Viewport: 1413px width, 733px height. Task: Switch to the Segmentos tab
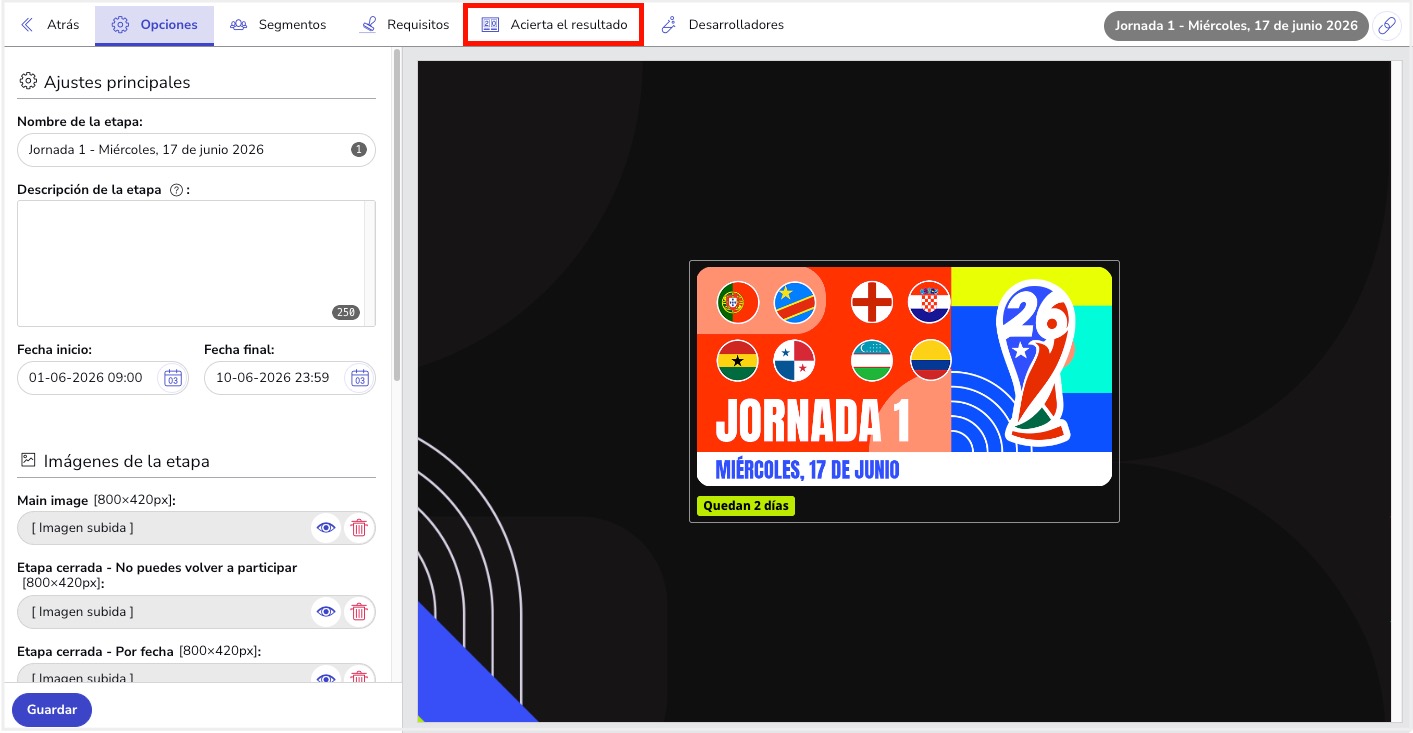point(277,25)
